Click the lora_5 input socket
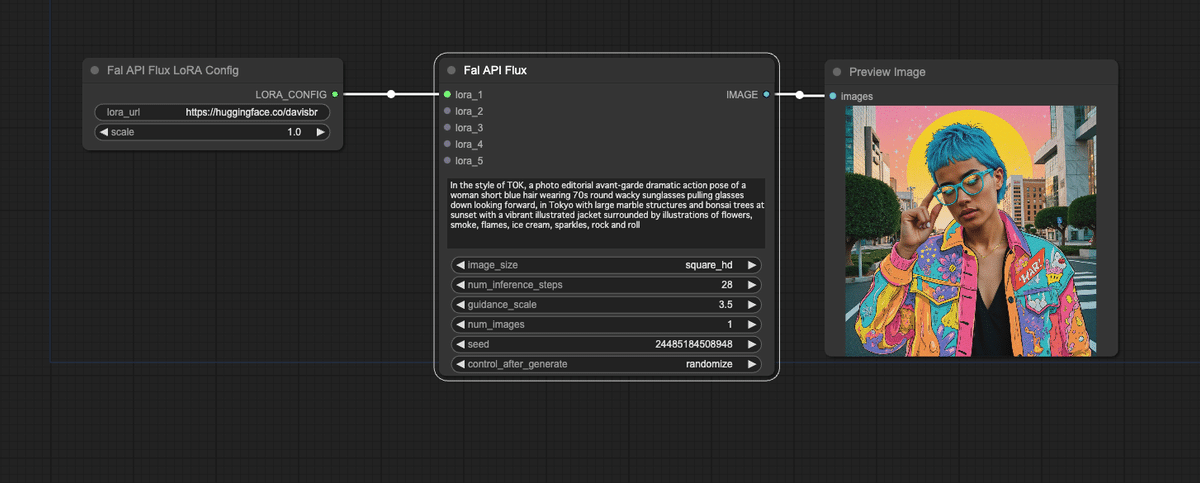The width and height of the screenshot is (1200, 483). (x=447, y=160)
